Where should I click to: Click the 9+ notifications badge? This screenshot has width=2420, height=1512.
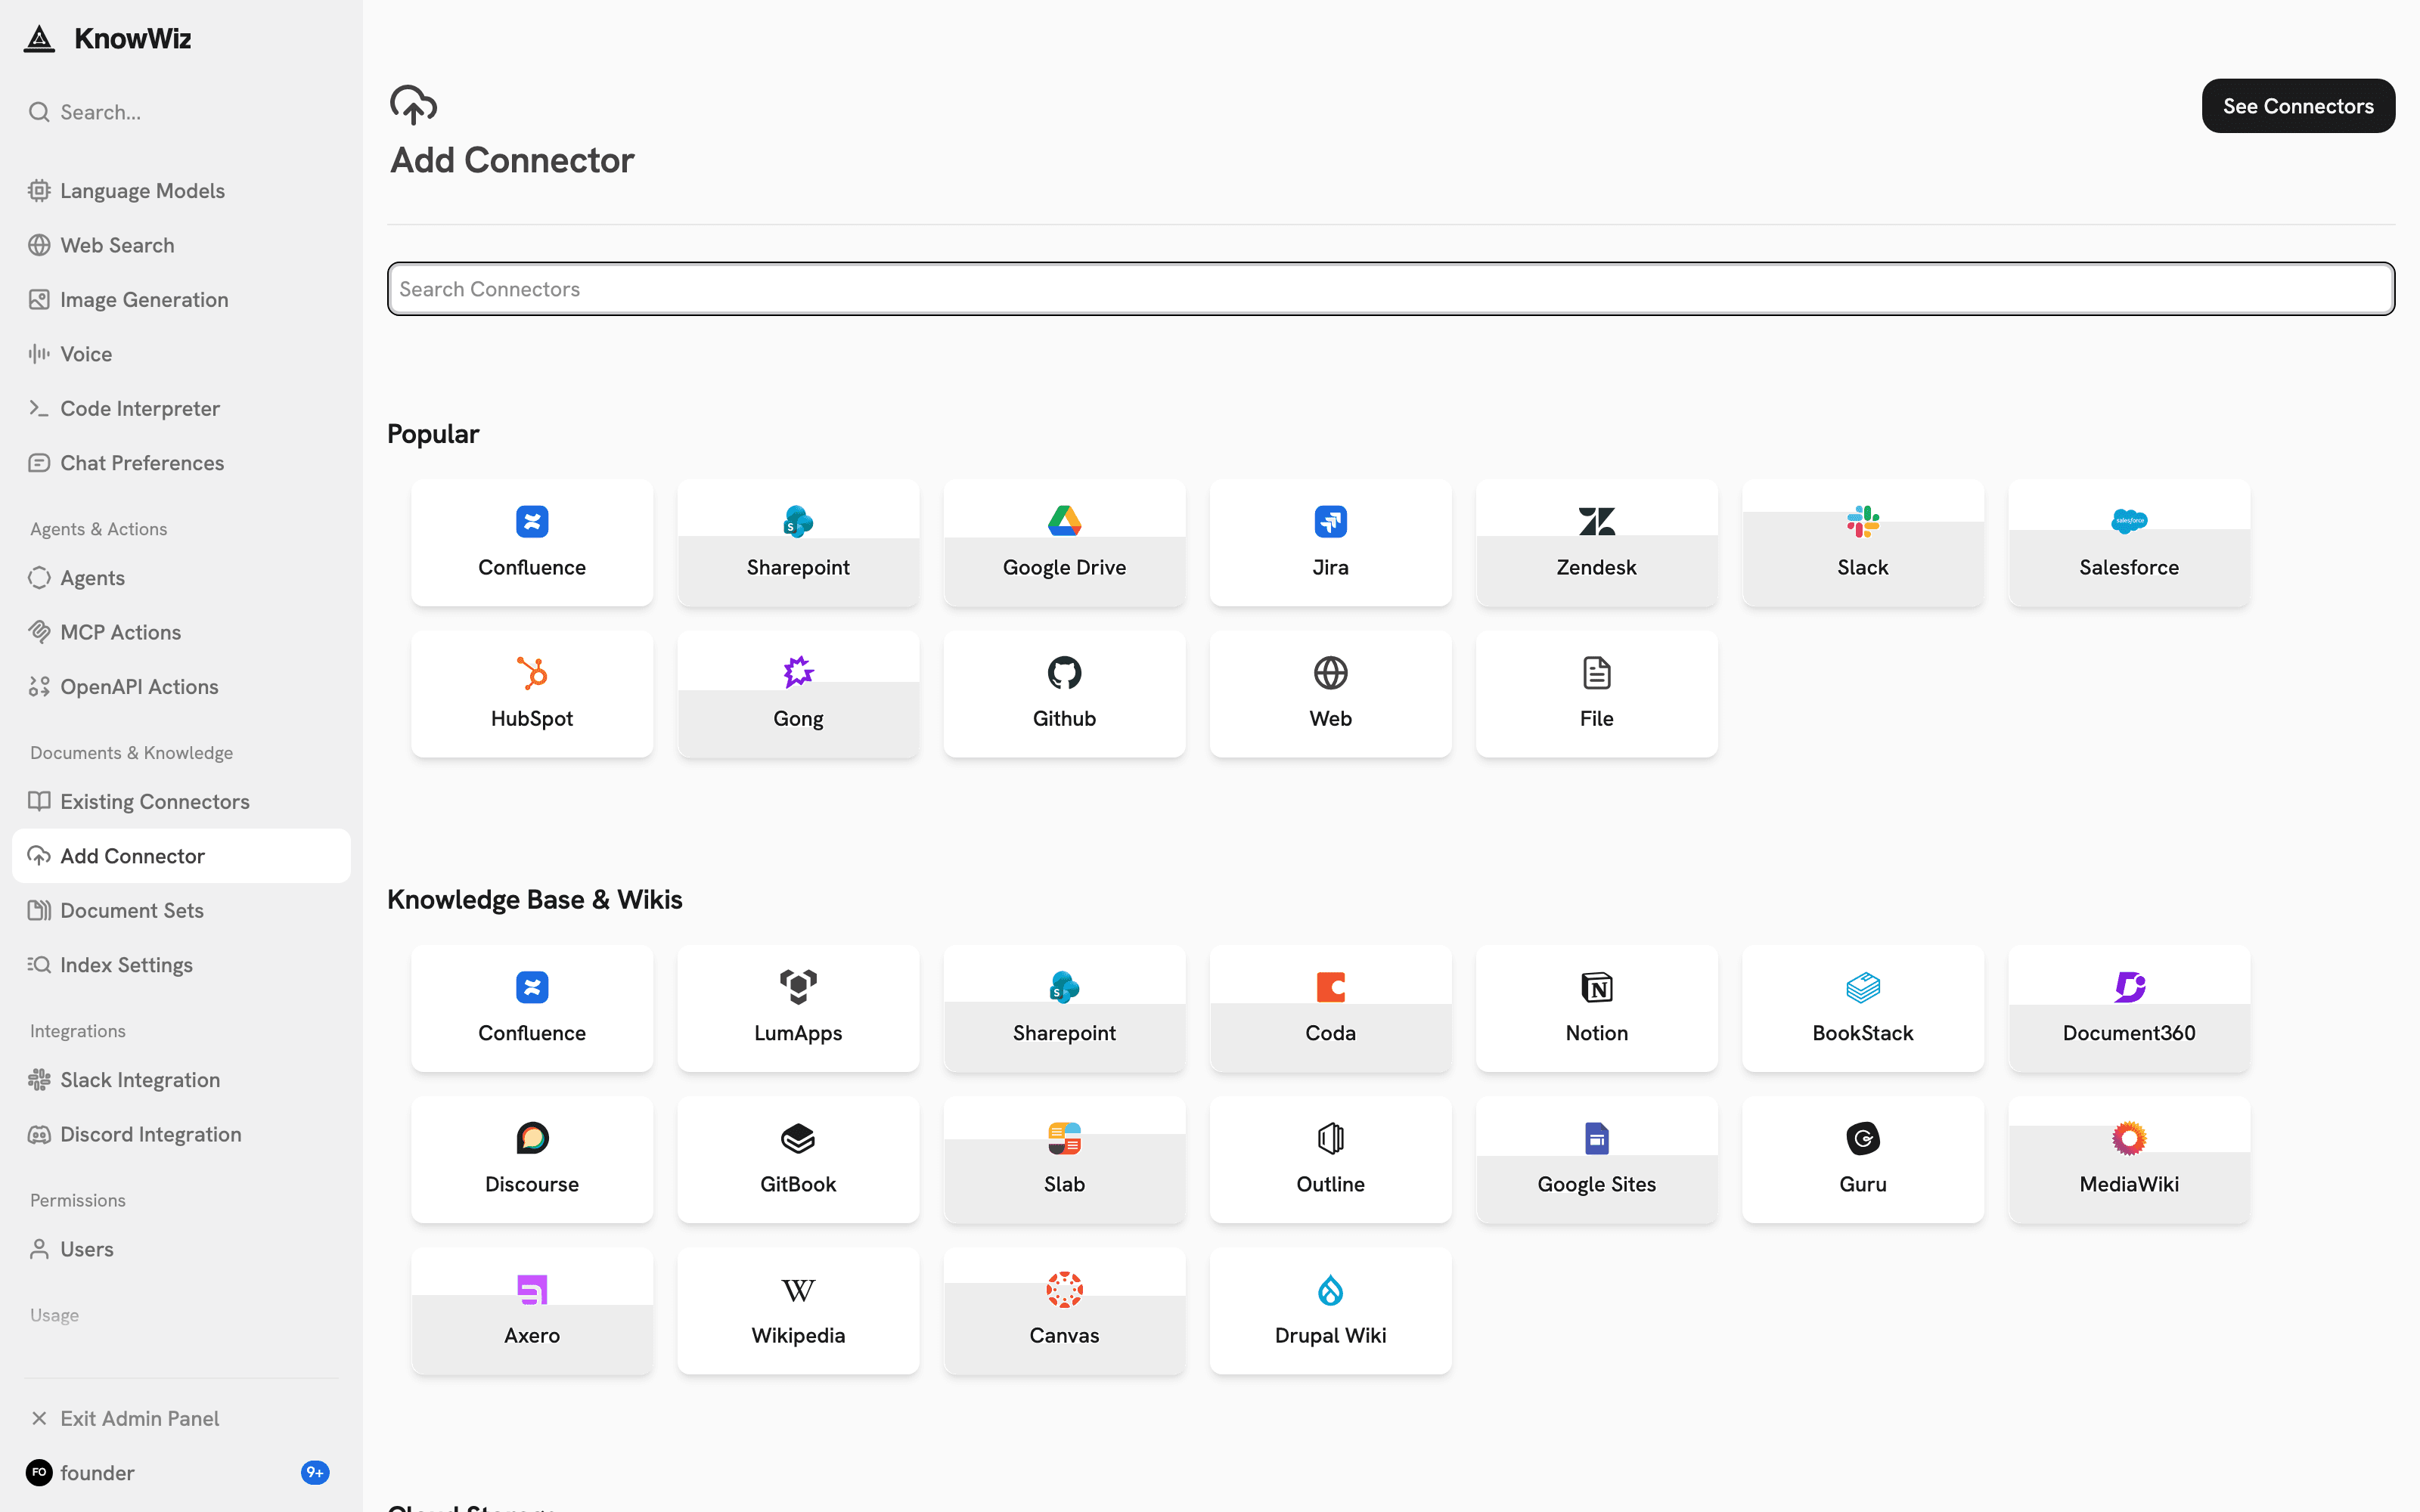pyautogui.click(x=314, y=1473)
